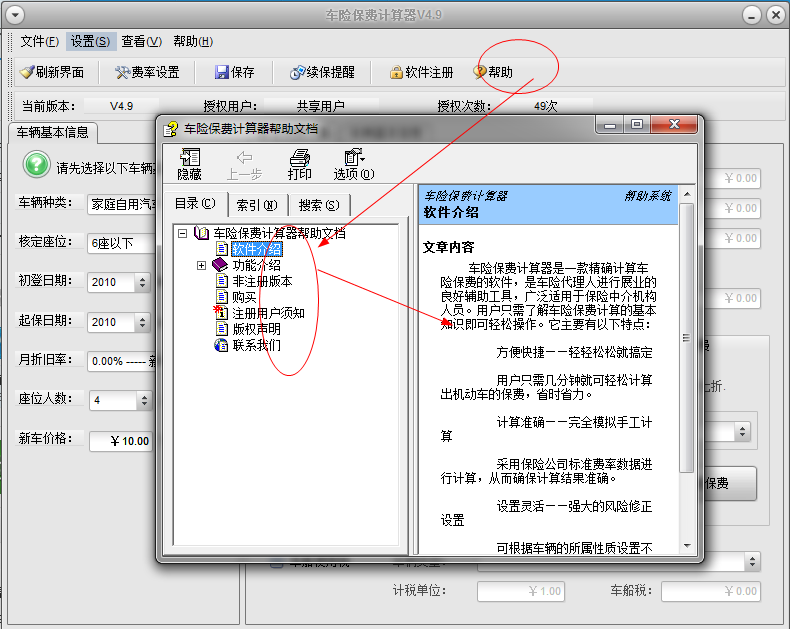This screenshot has width=790, height=629.
Task: Open 费率设置 rate settings from toolbar
Action: [147, 72]
